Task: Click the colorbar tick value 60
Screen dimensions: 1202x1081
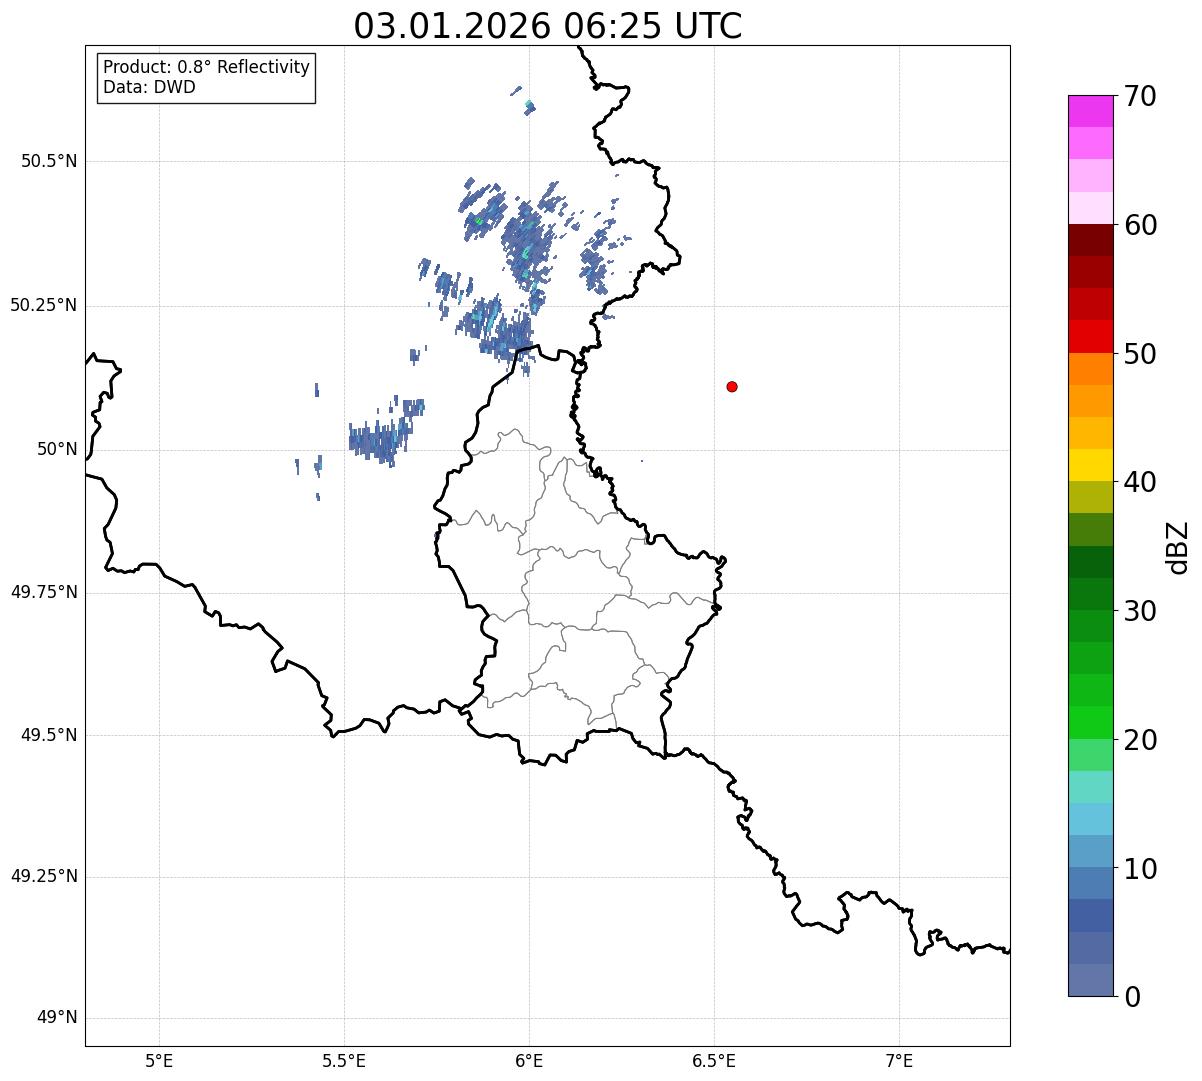Action: pos(1140,225)
